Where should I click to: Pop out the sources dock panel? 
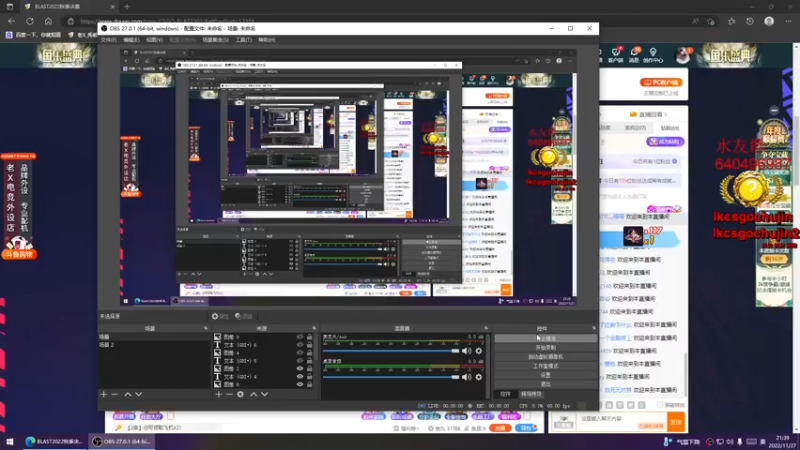coord(314,329)
